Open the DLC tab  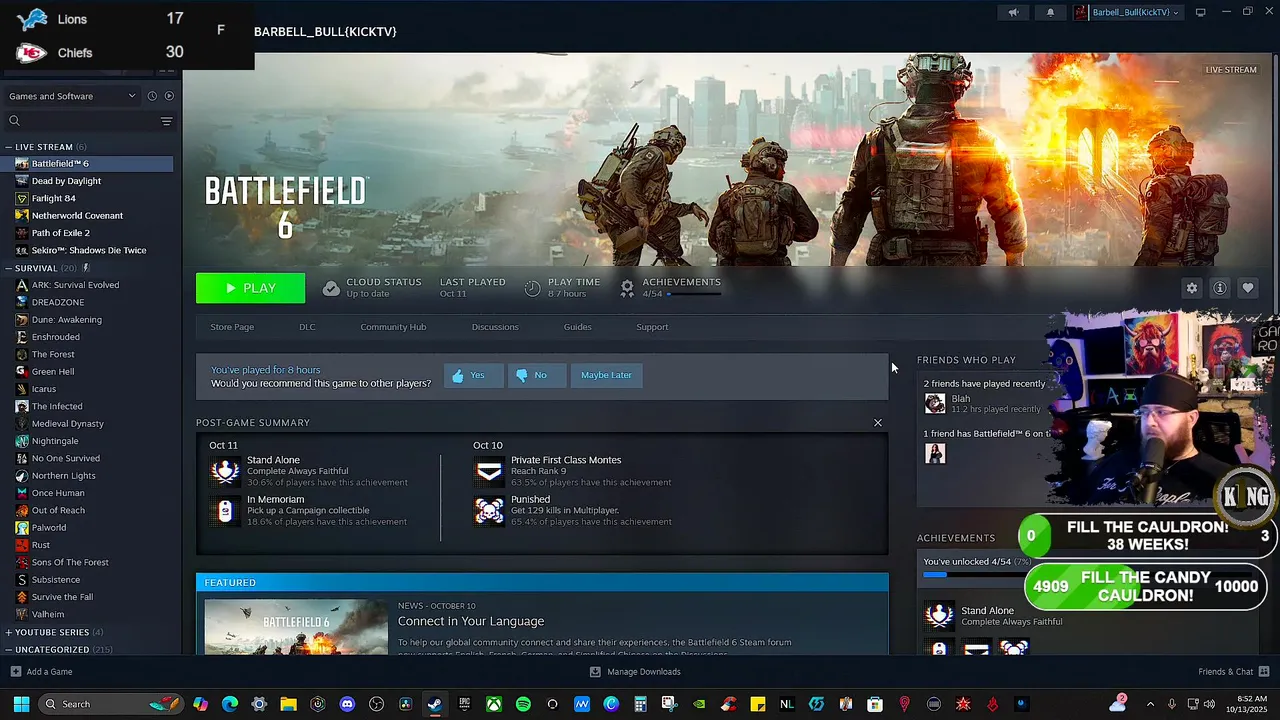[307, 327]
